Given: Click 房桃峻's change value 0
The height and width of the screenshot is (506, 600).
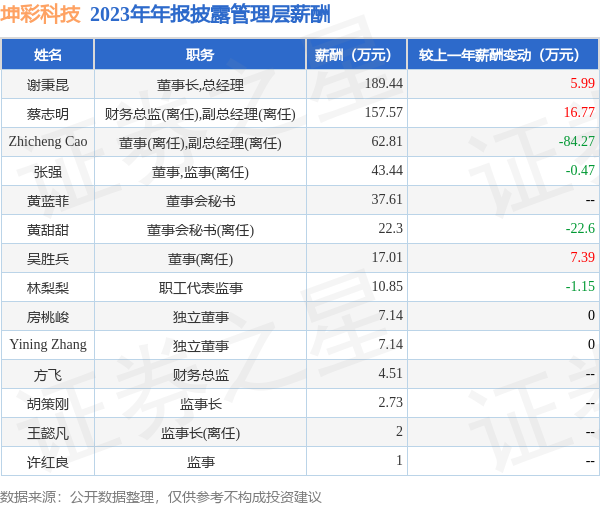Looking at the screenshot, I should pyautogui.click(x=591, y=315).
